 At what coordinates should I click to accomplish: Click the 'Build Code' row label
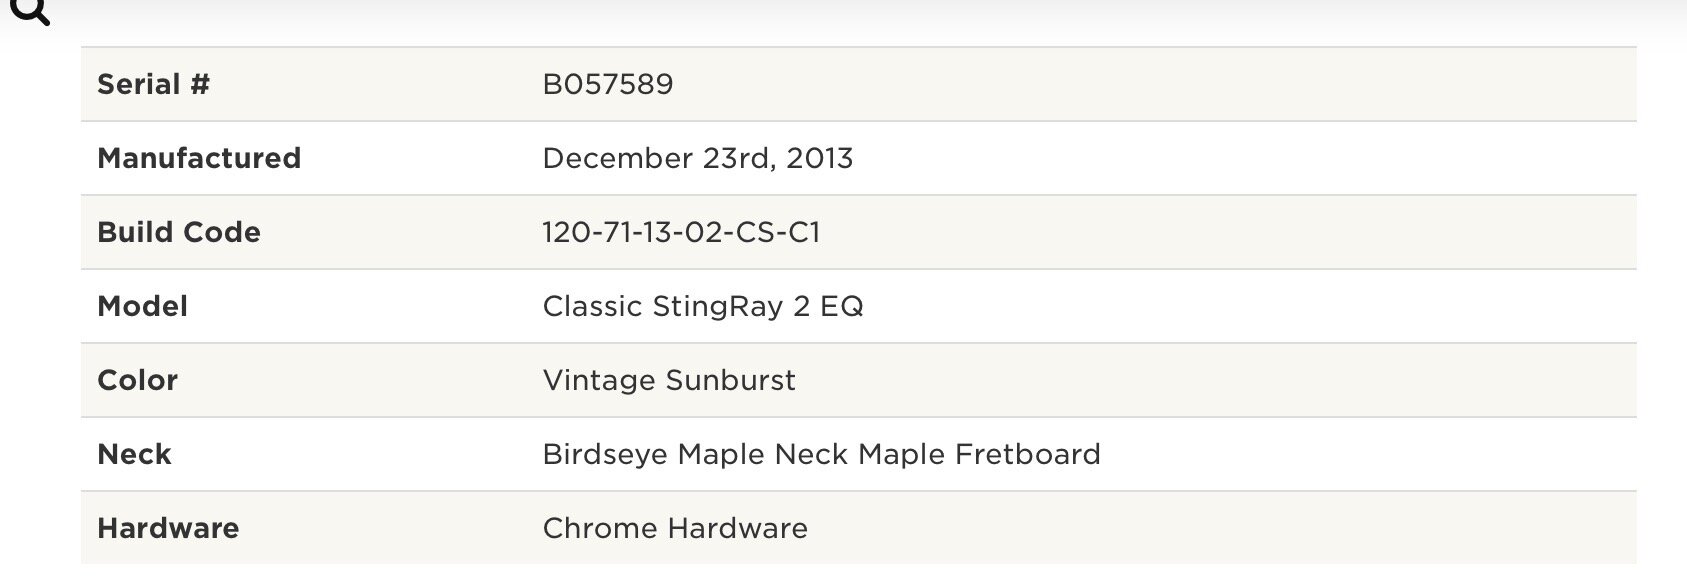click(179, 232)
